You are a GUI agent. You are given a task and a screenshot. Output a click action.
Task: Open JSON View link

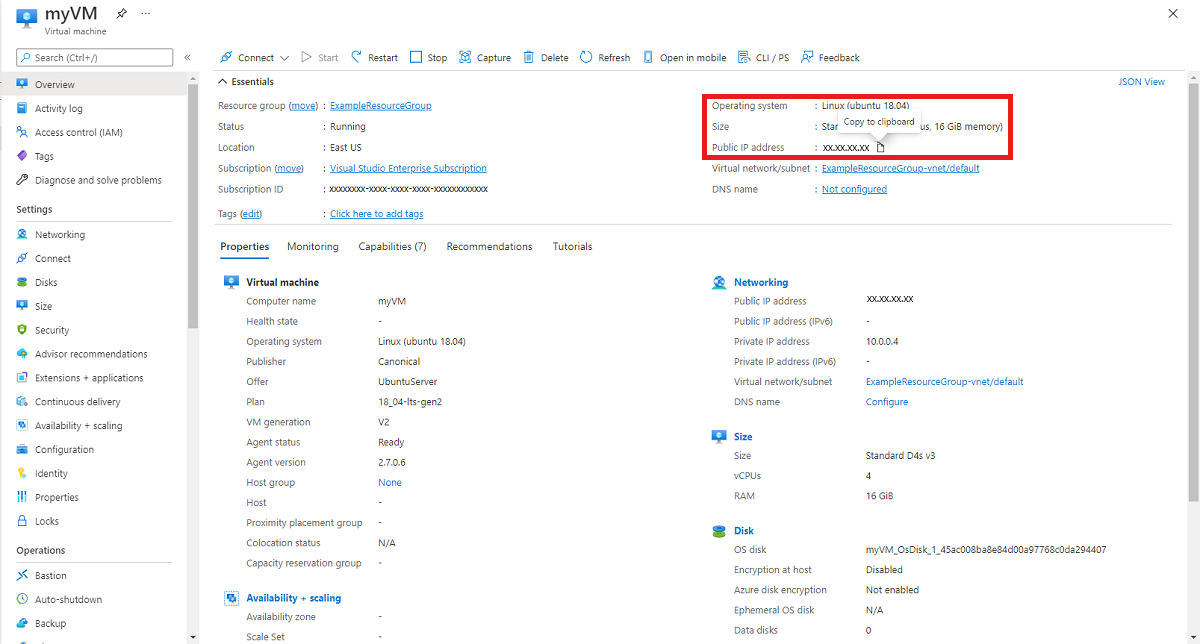pyautogui.click(x=1141, y=82)
